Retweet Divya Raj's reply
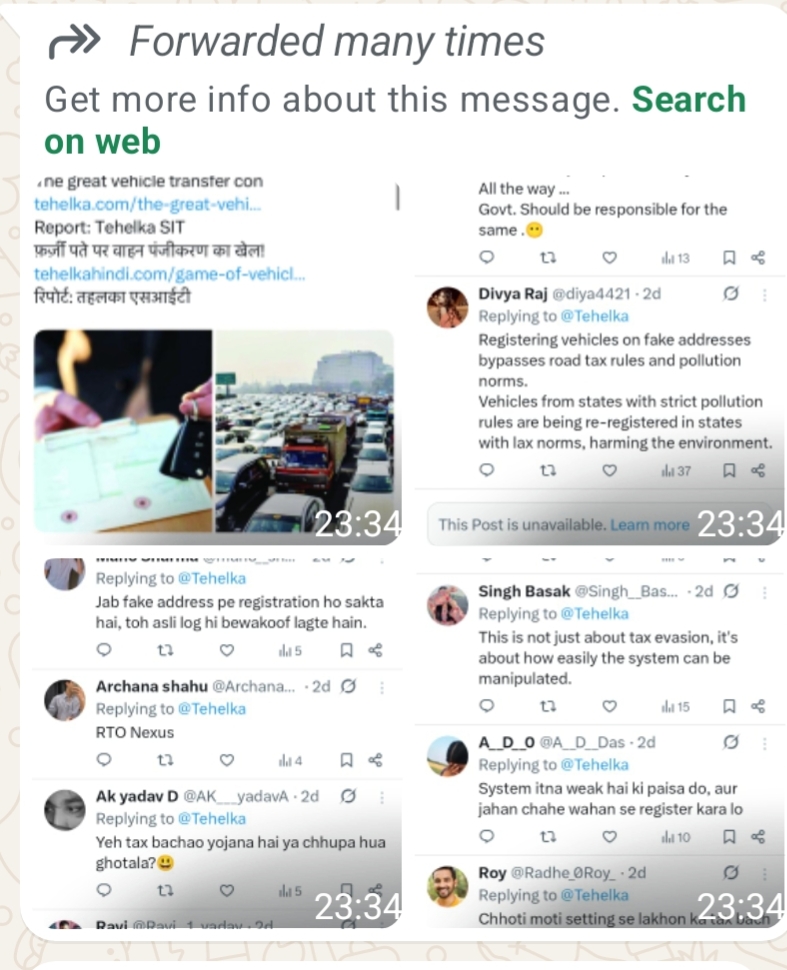 point(548,471)
